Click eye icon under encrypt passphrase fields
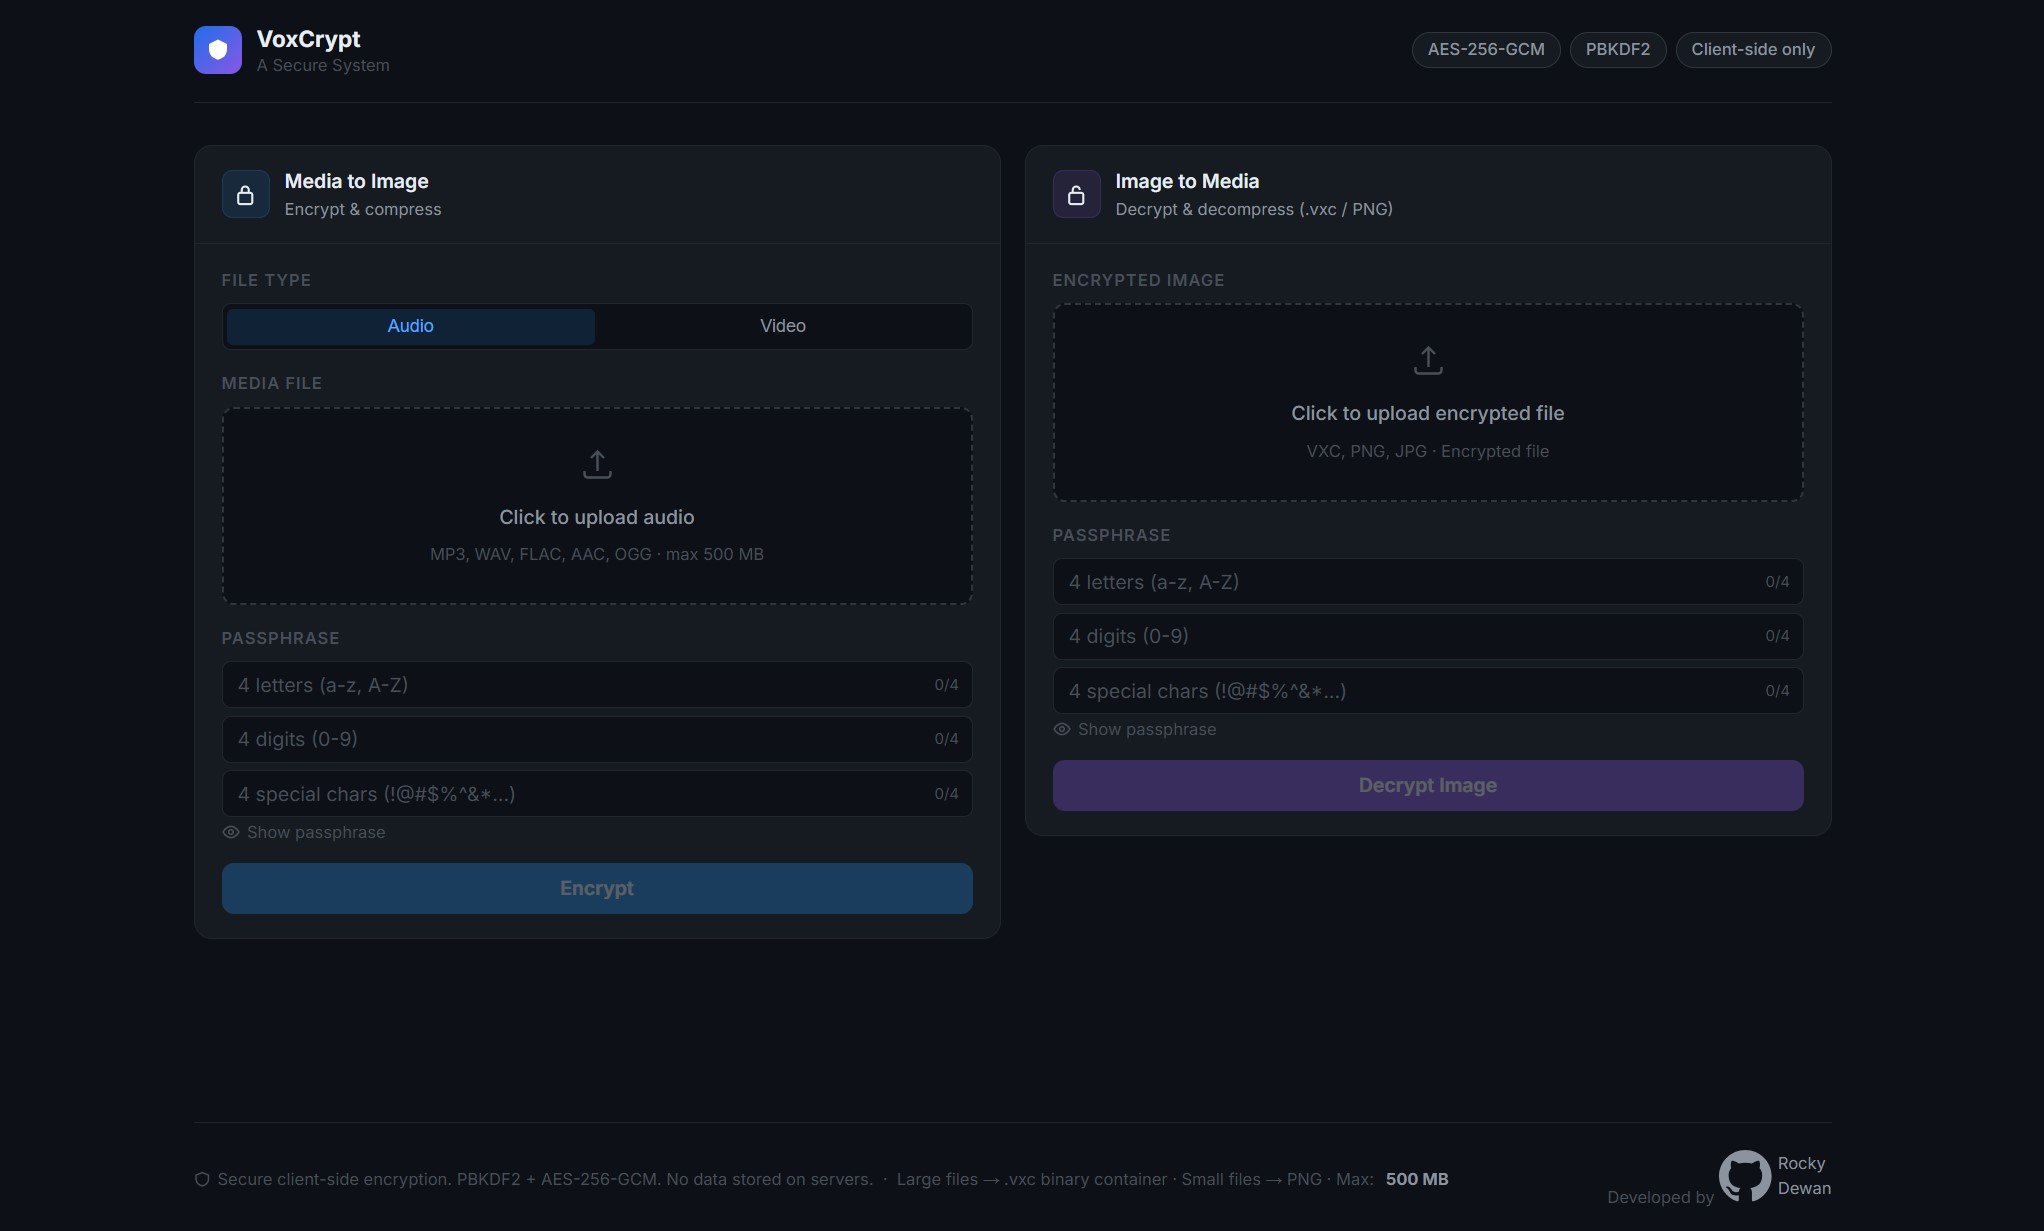Screen dimensions: 2044x1231 (x=231, y=833)
